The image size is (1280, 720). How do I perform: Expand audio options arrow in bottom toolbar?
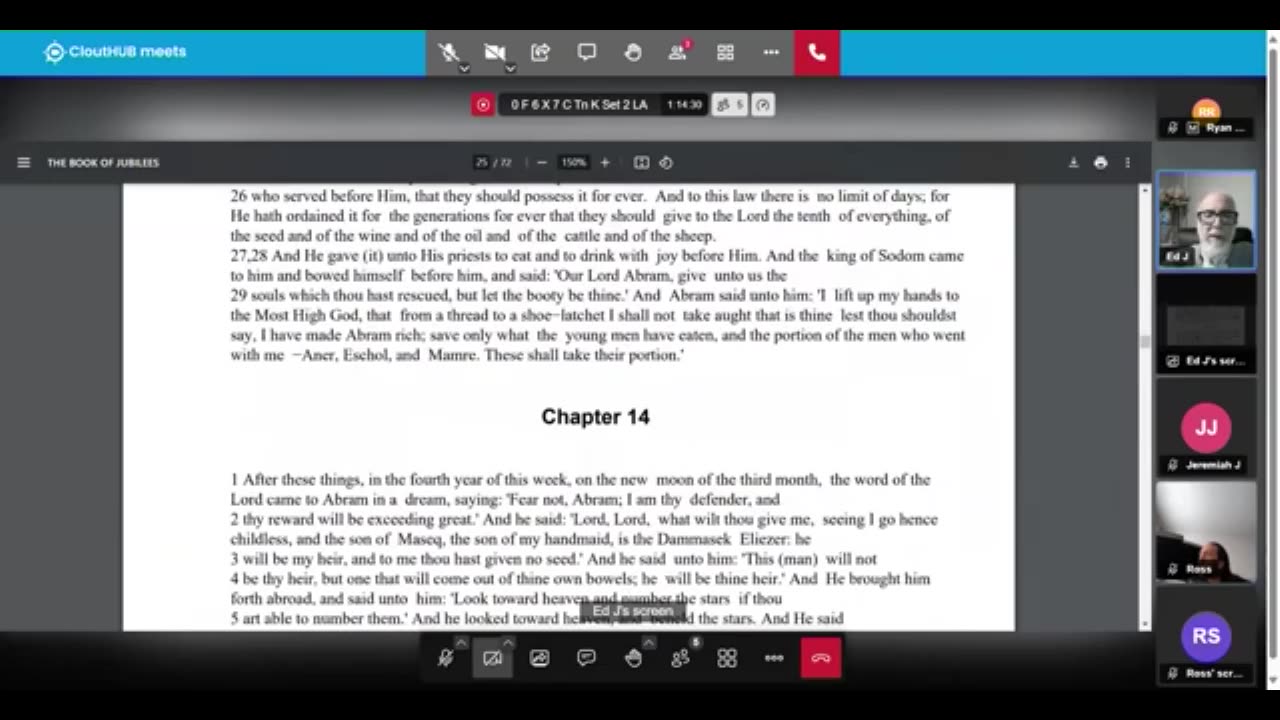click(x=461, y=642)
